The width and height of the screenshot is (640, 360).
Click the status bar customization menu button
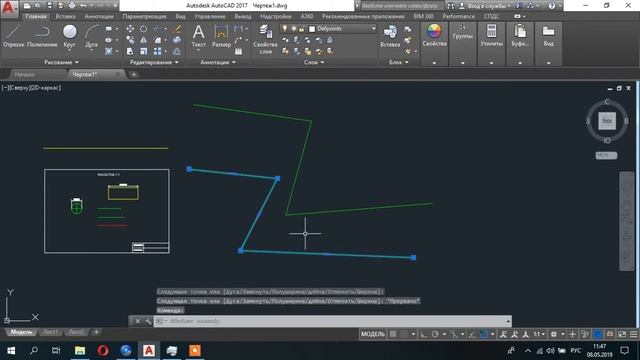point(633,334)
